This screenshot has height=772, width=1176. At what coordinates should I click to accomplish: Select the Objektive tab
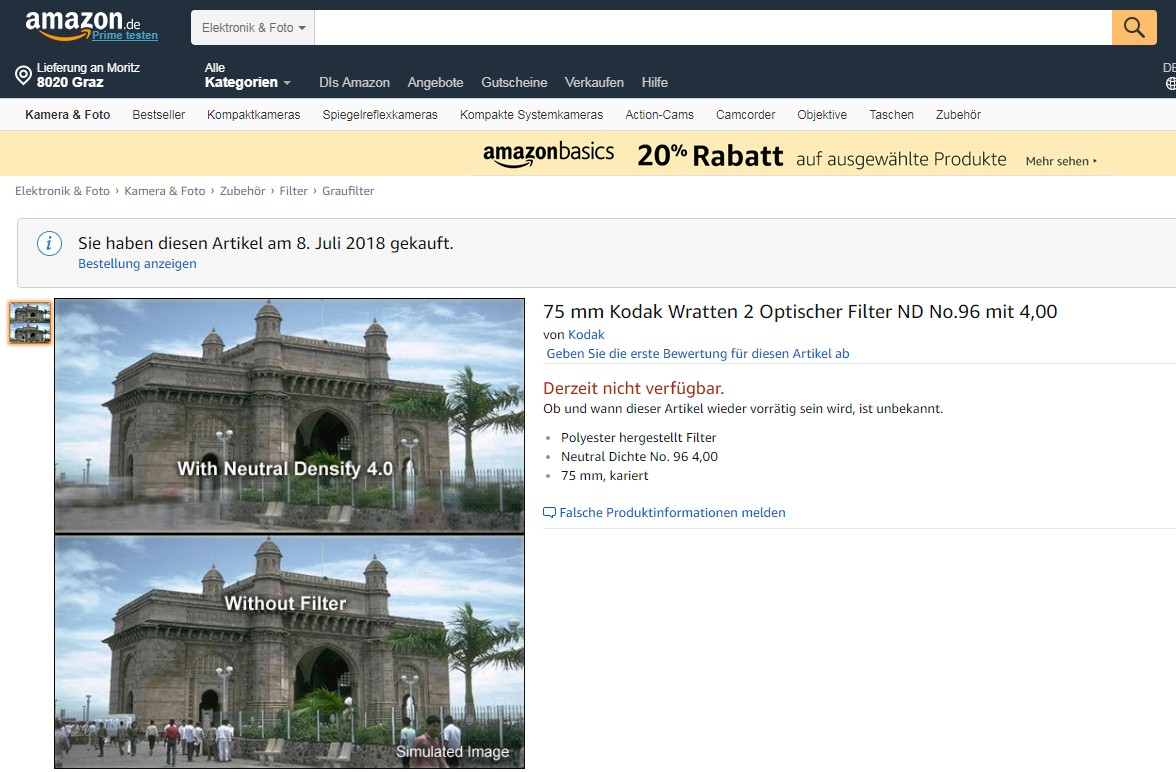[822, 115]
